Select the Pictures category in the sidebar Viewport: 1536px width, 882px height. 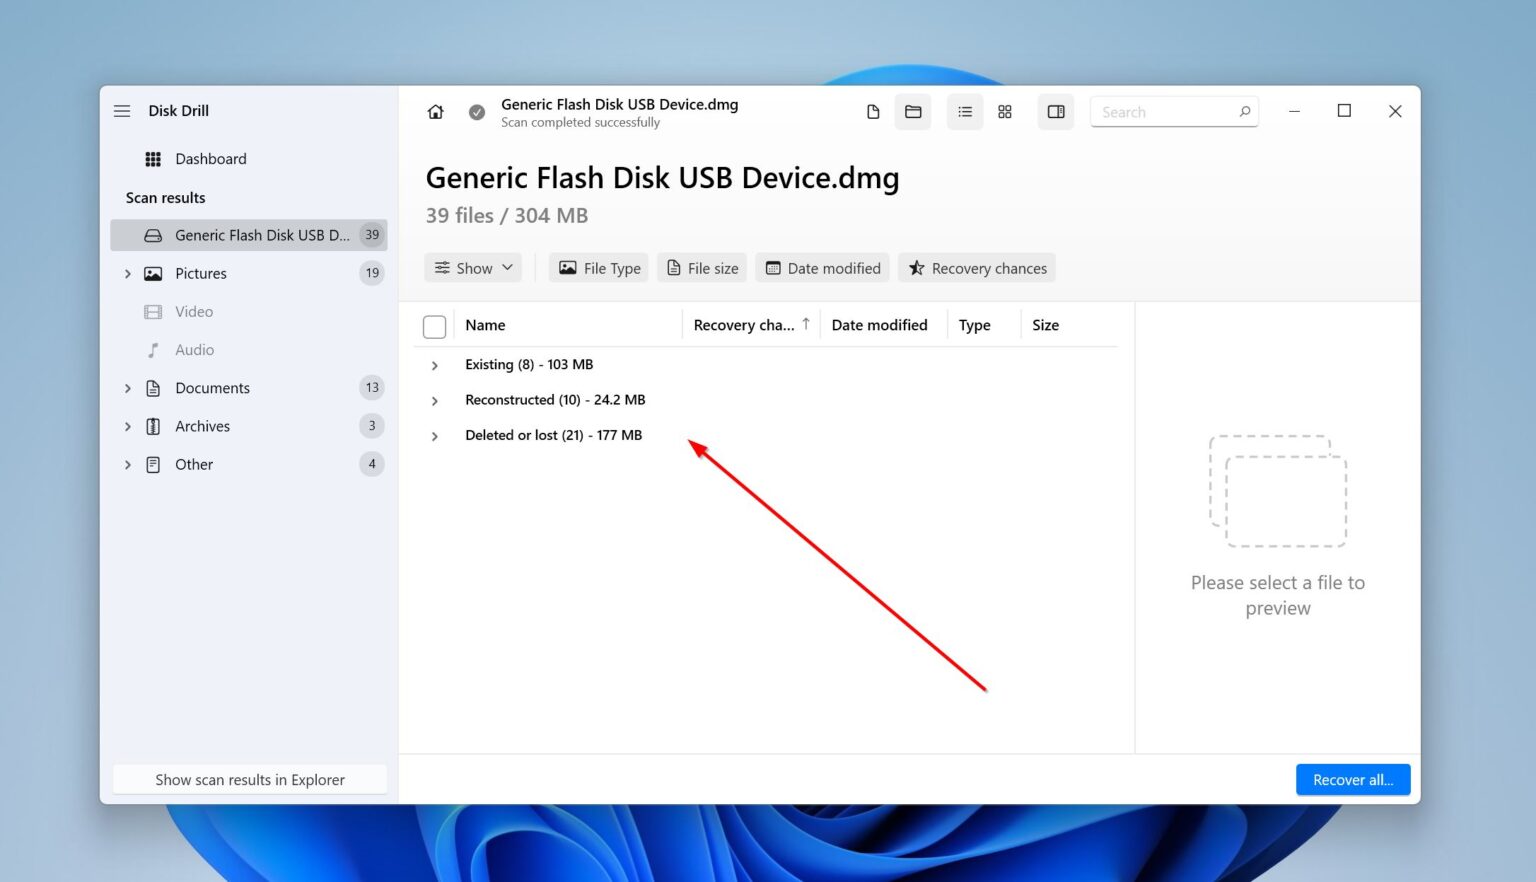(x=200, y=273)
